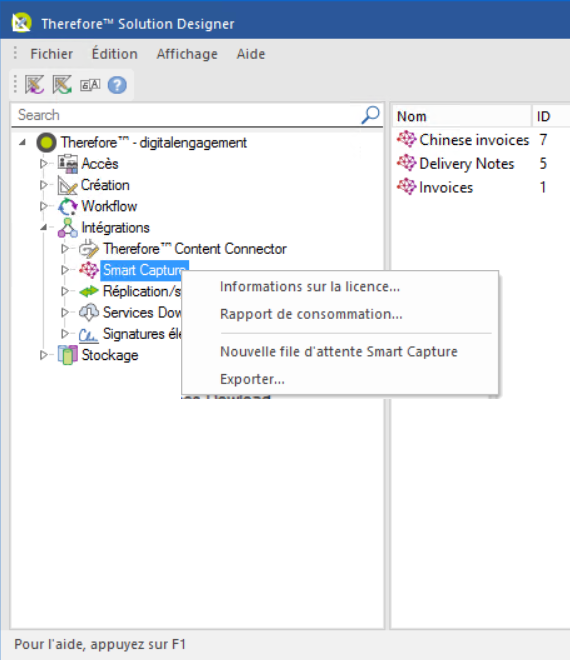Click the Réplication green arrows icon
Screen dimensions: 570x660
(x=89, y=291)
